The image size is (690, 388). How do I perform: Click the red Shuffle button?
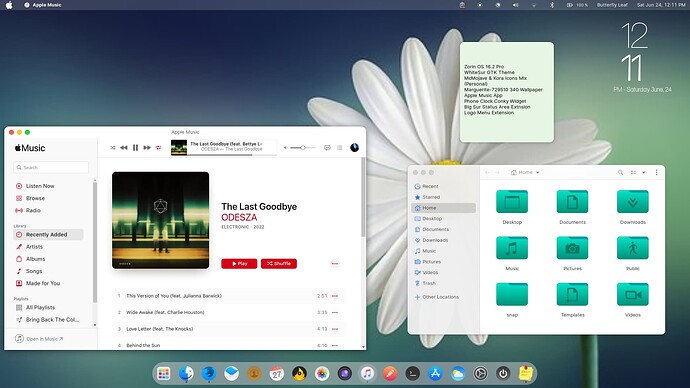pos(279,264)
